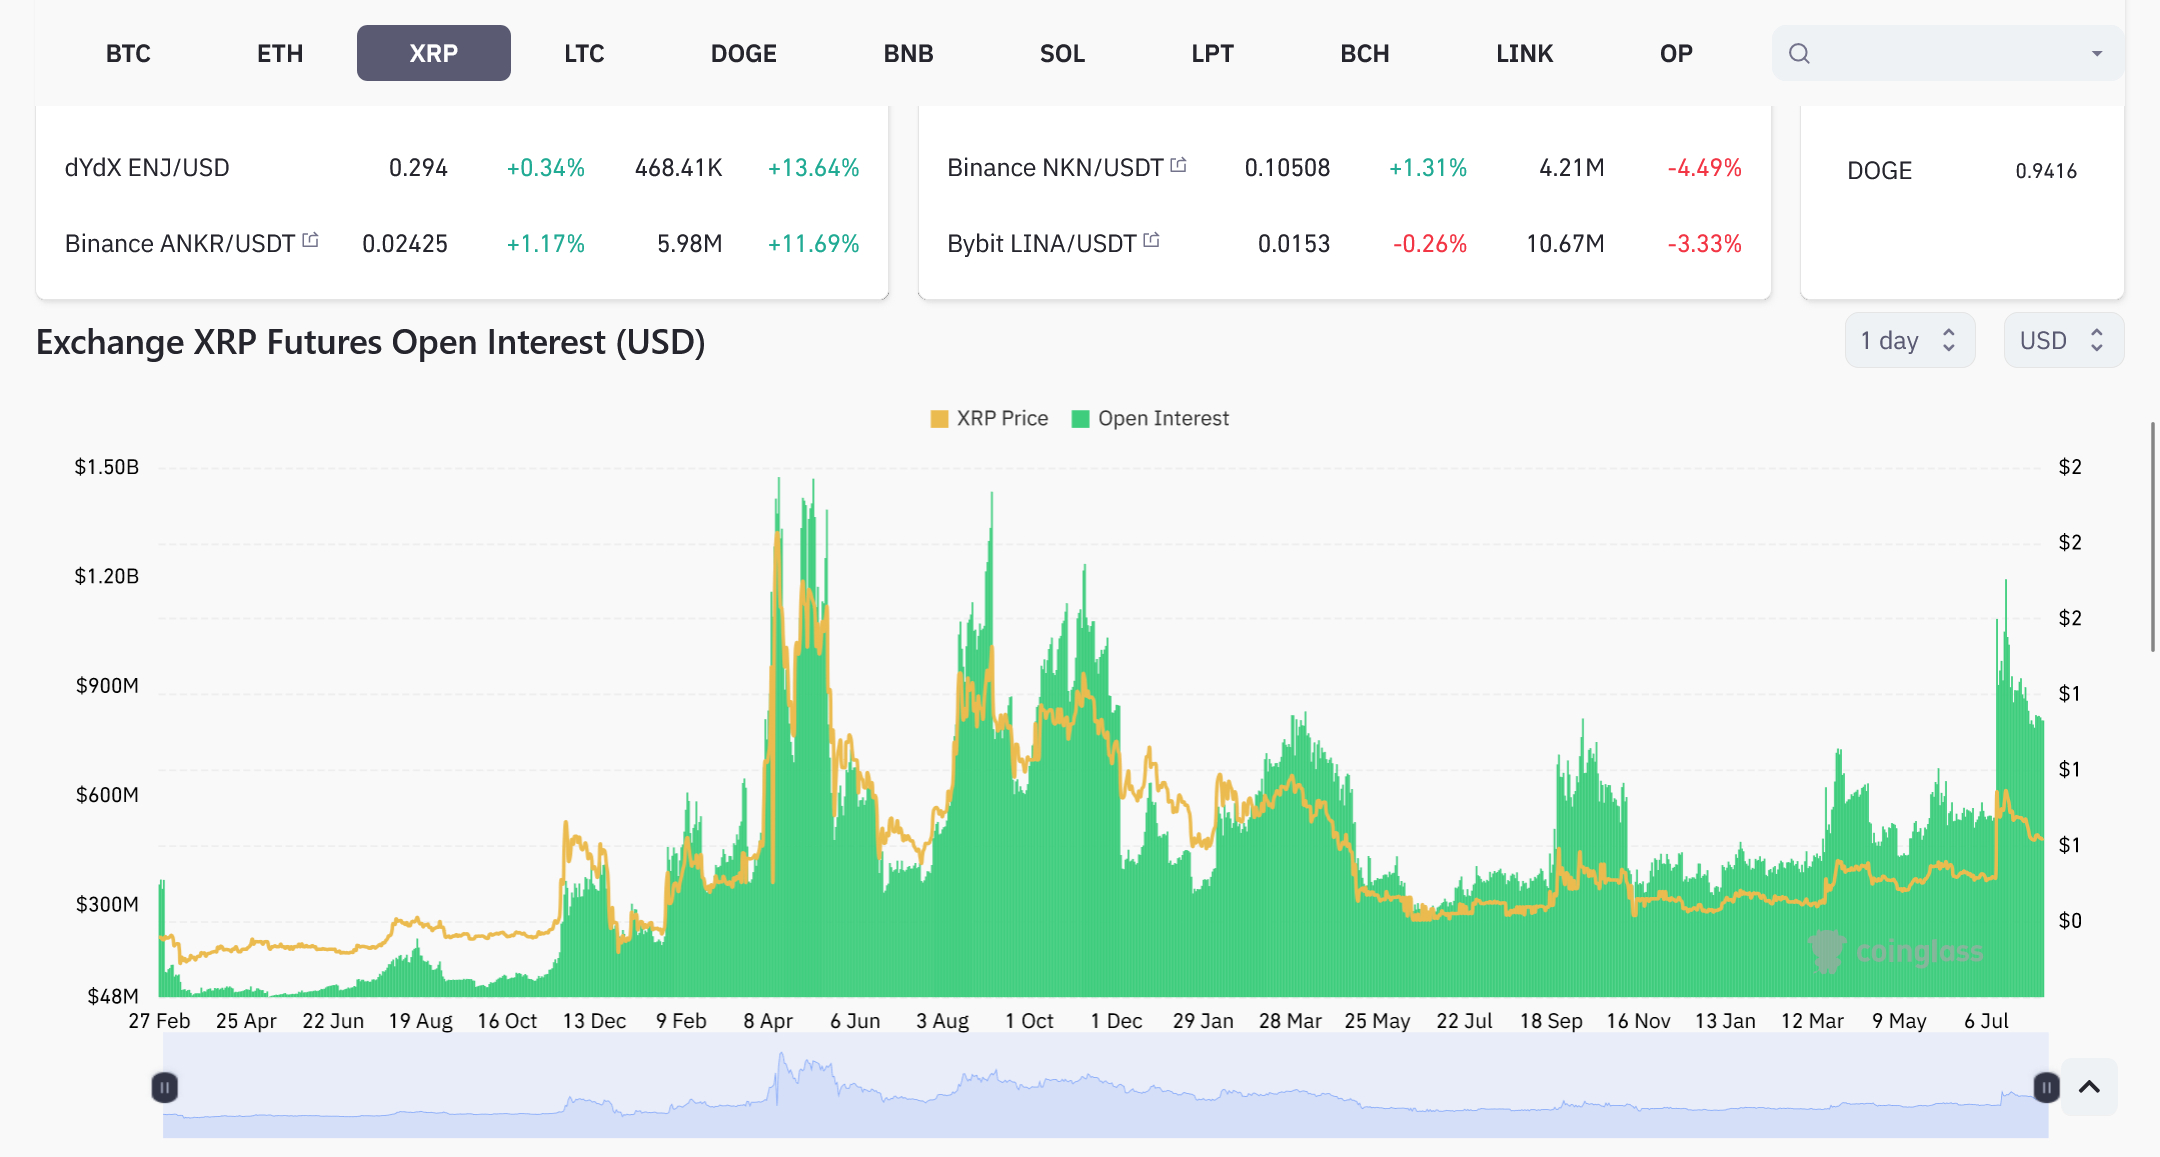This screenshot has height=1157, width=2160.
Task: Click the $1.50B y-axis label
Action: click(107, 467)
